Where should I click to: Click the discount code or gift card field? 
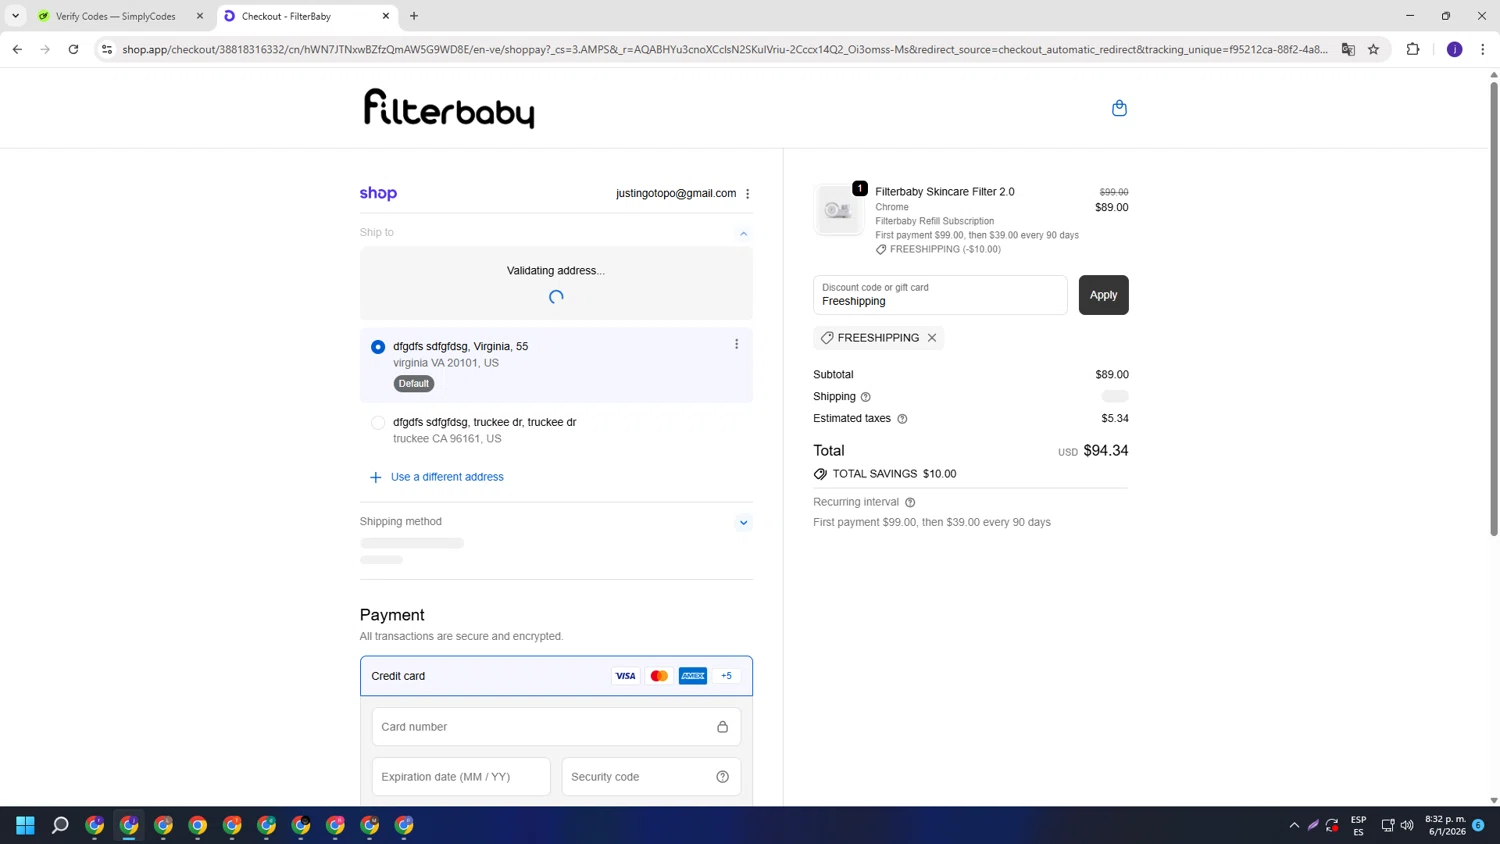point(940,295)
